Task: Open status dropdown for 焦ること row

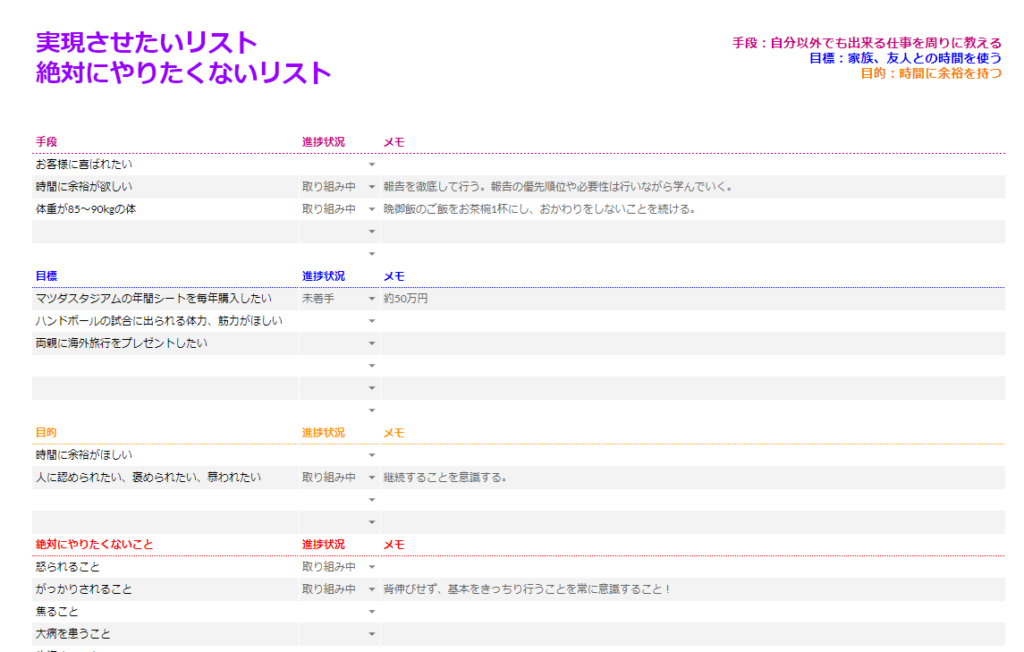Action: (x=372, y=612)
